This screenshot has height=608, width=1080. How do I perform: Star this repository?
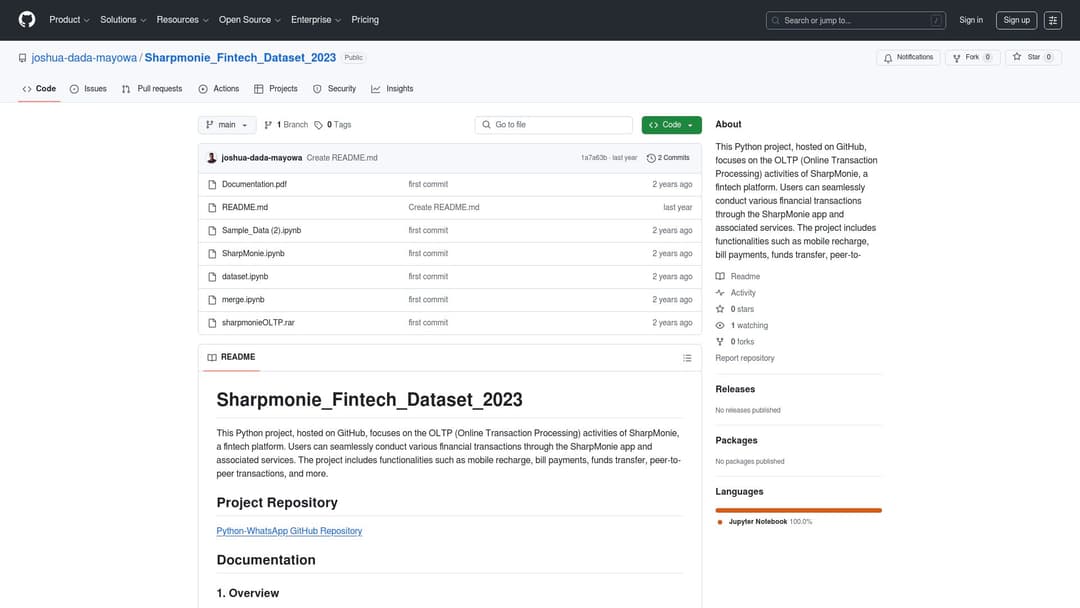tap(1033, 58)
